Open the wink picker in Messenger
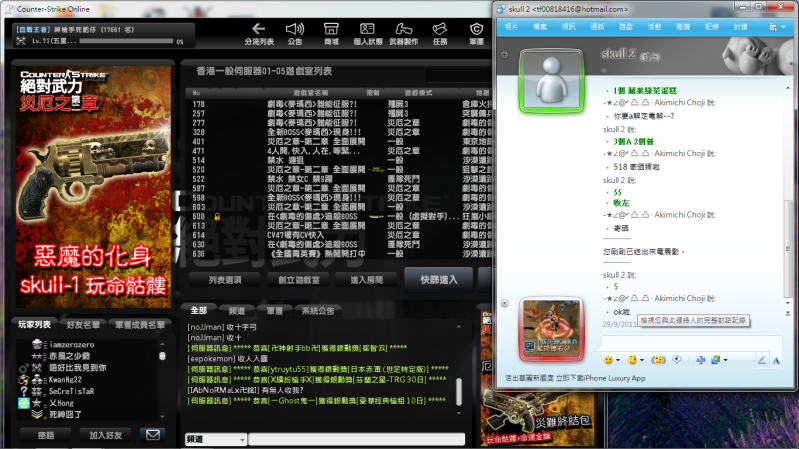The width and height of the screenshot is (799, 449). pyautogui.click(x=632, y=360)
